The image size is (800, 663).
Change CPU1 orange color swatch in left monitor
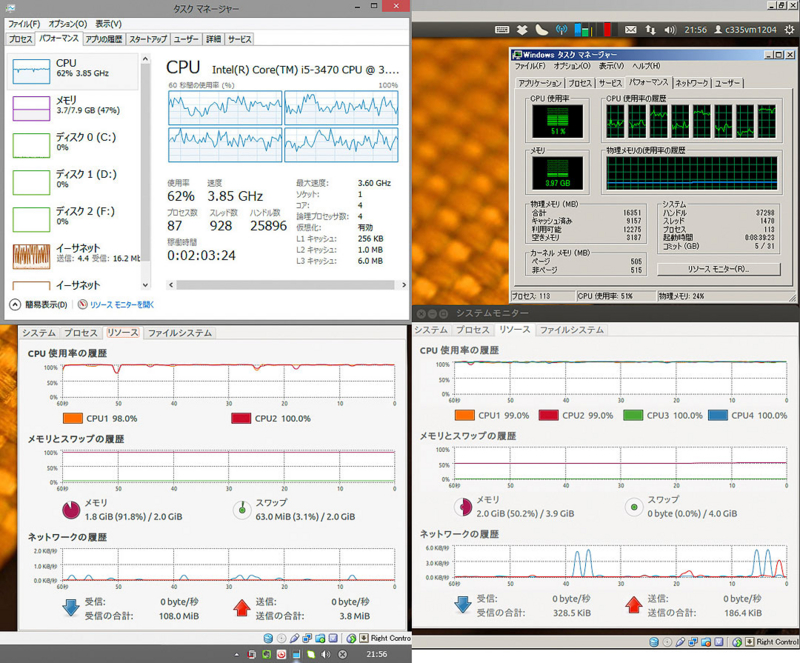(x=72, y=419)
